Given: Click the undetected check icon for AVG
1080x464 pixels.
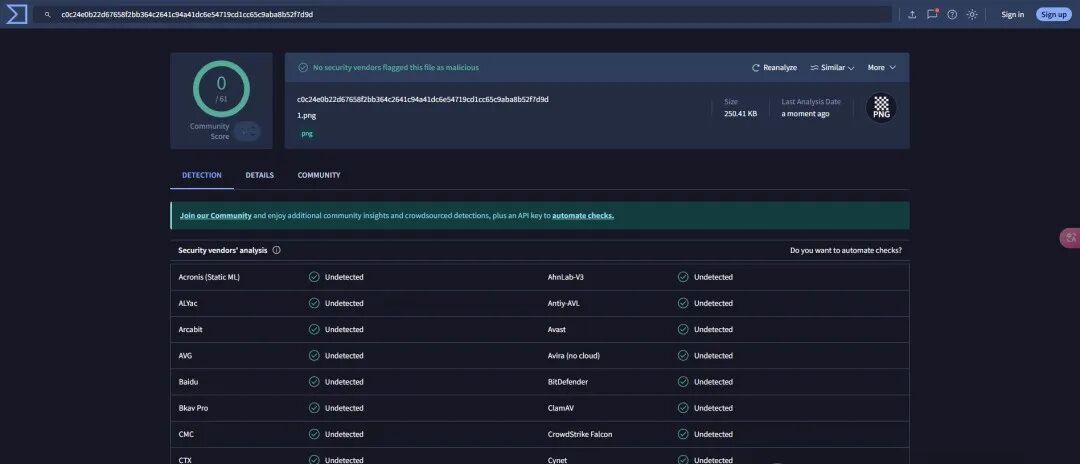Looking at the screenshot, I should (x=314, y=355).
